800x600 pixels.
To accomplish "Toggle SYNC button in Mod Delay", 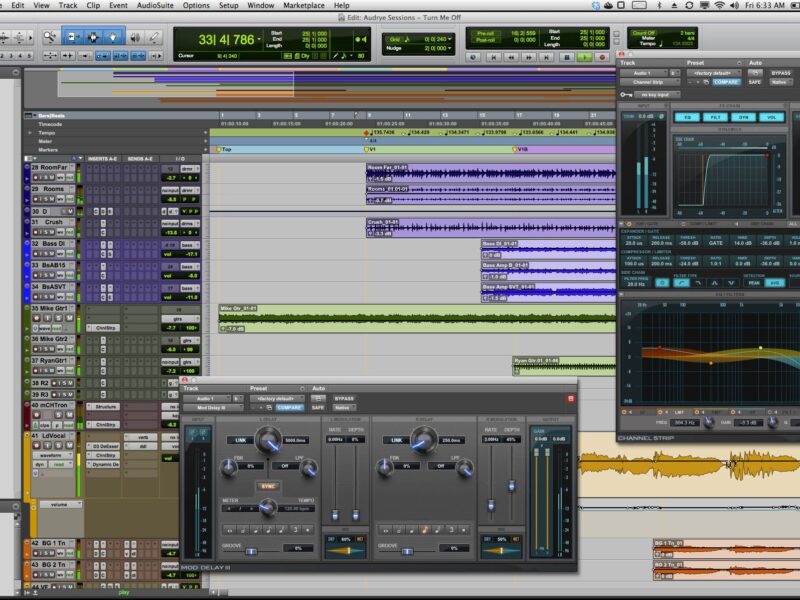I will click(268, 485).
